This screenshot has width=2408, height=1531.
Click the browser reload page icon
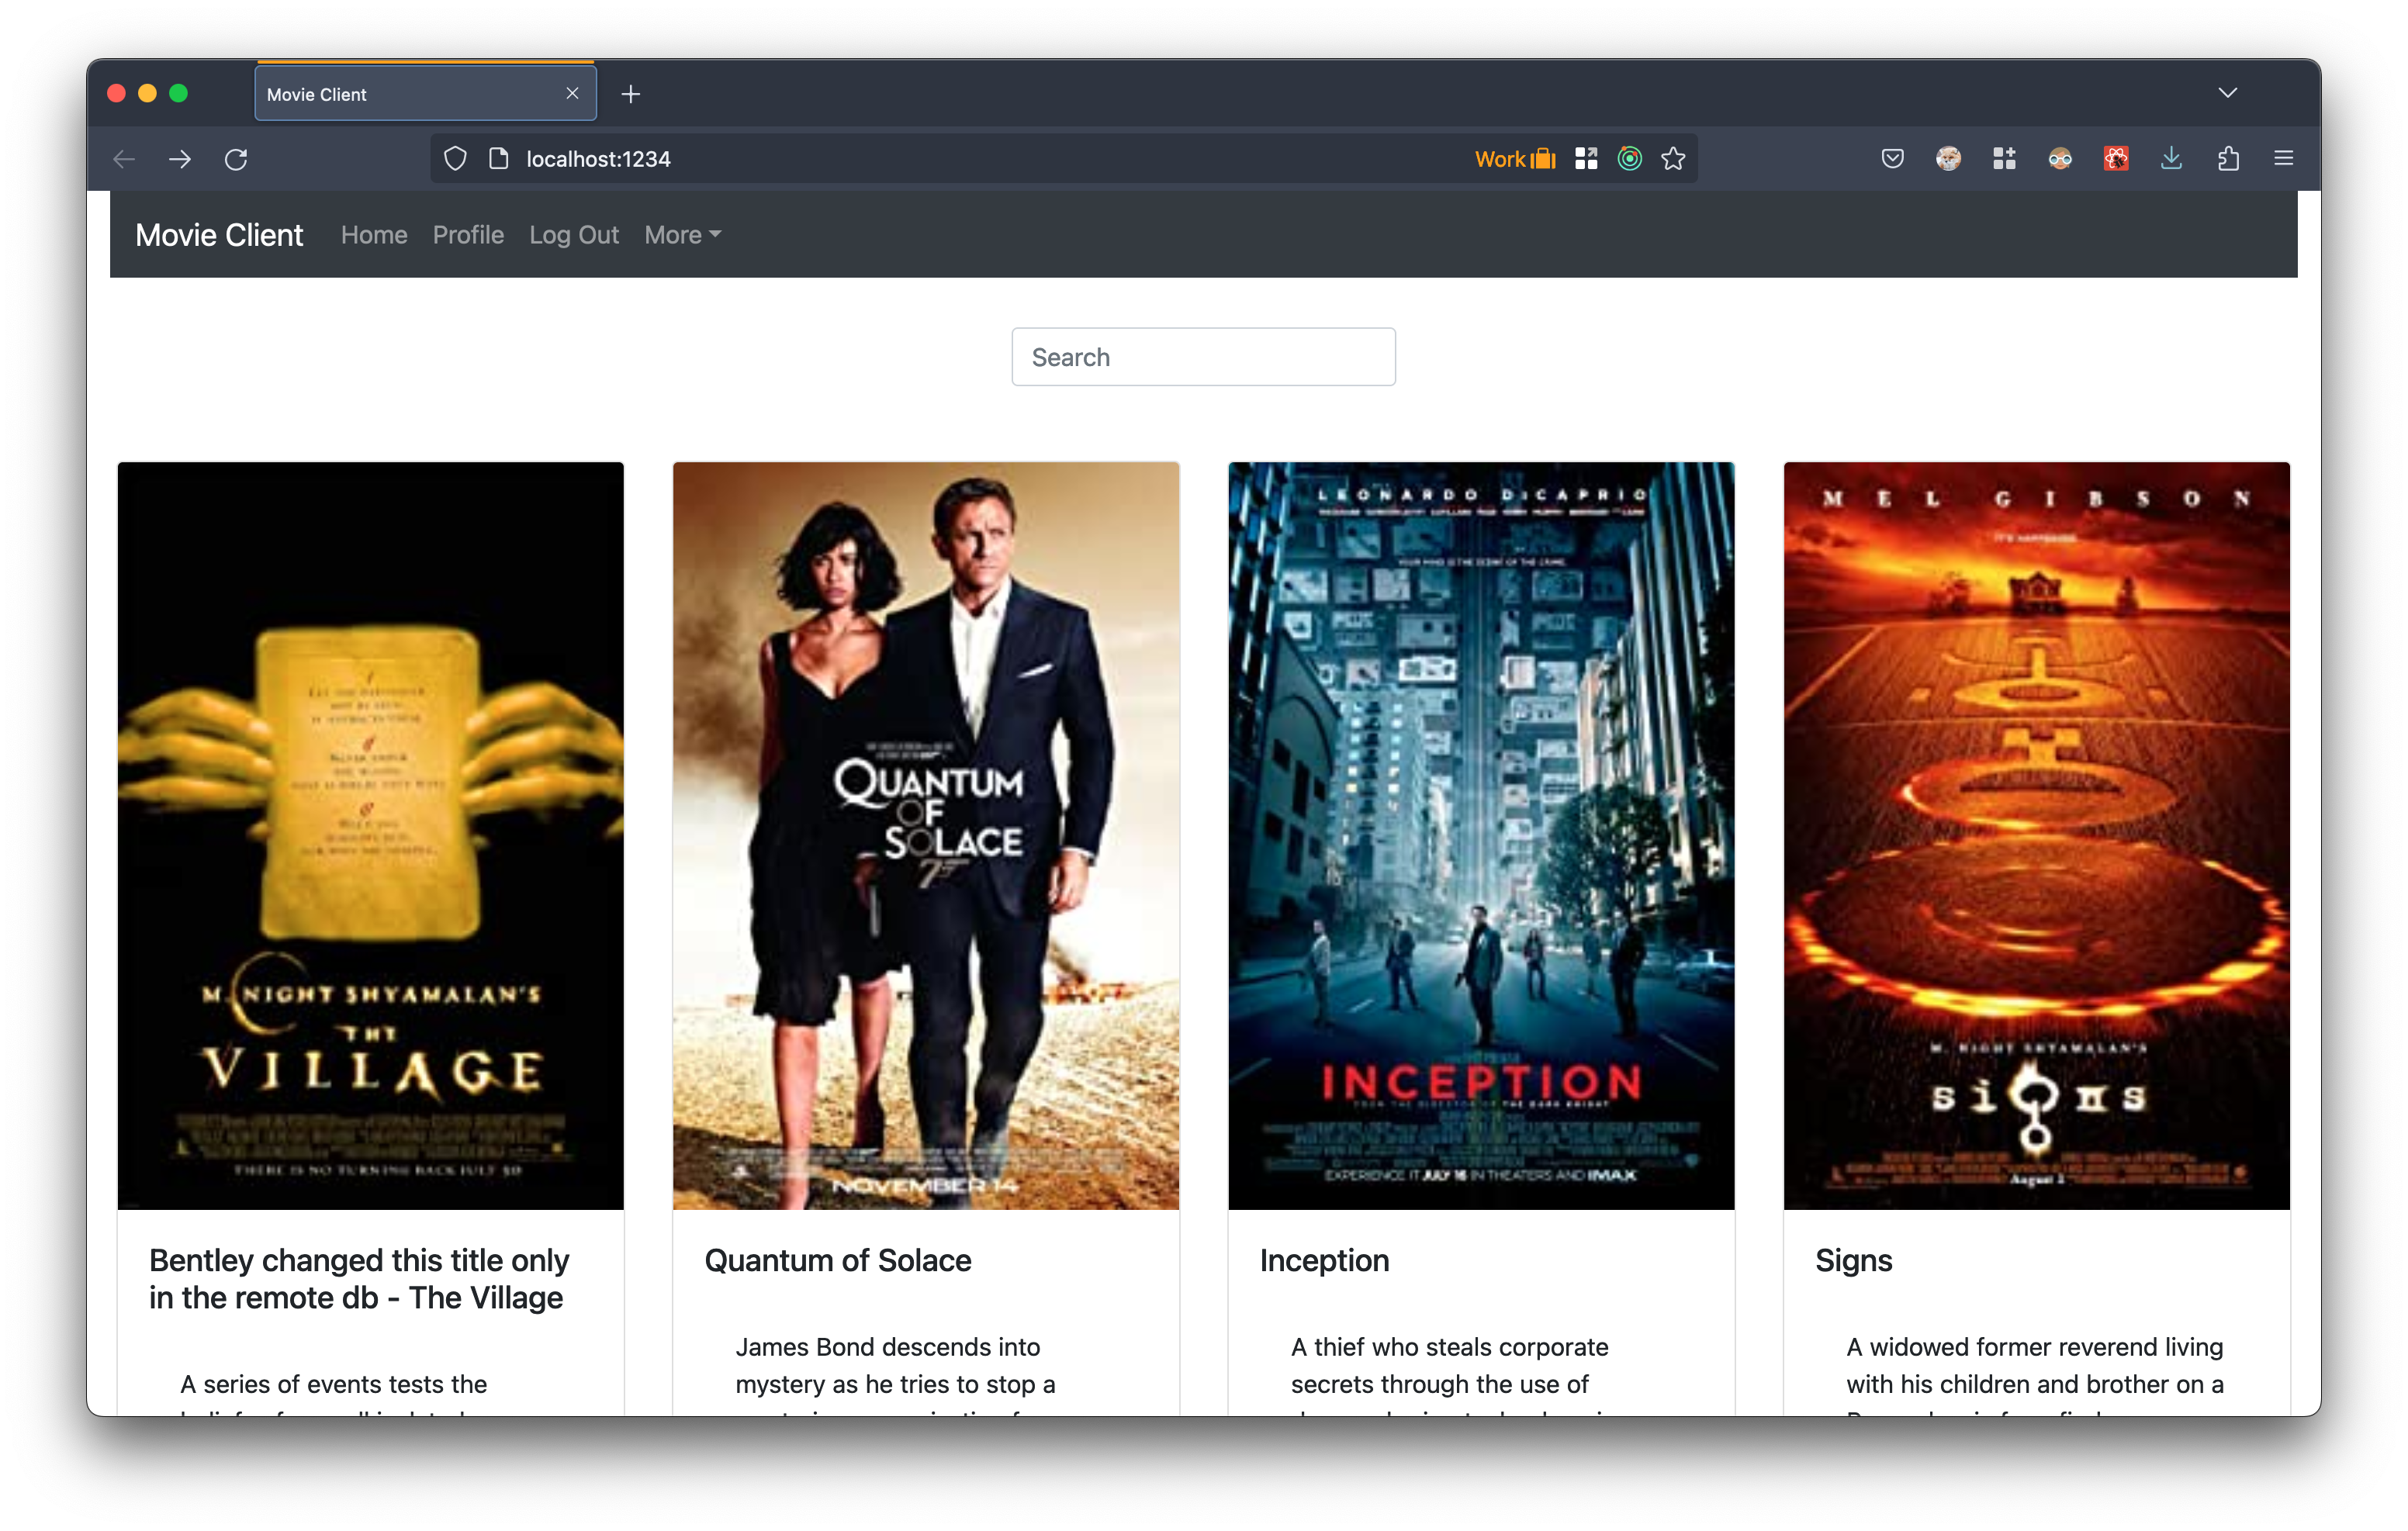pyautogui.click(x=236, y=159)
